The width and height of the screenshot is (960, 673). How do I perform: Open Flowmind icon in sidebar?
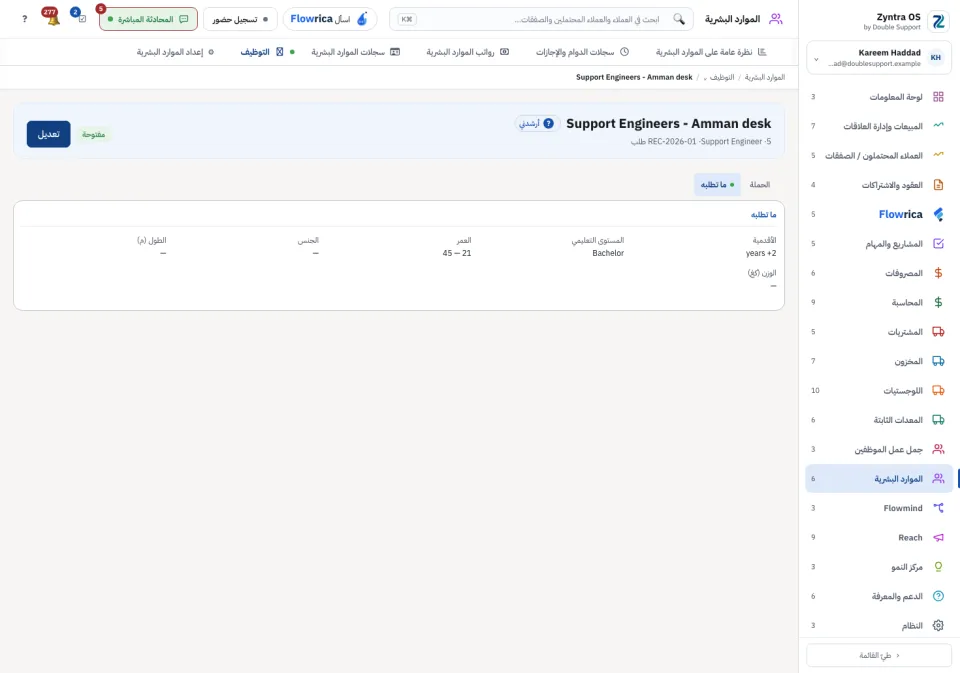click(x=938, y=508)
